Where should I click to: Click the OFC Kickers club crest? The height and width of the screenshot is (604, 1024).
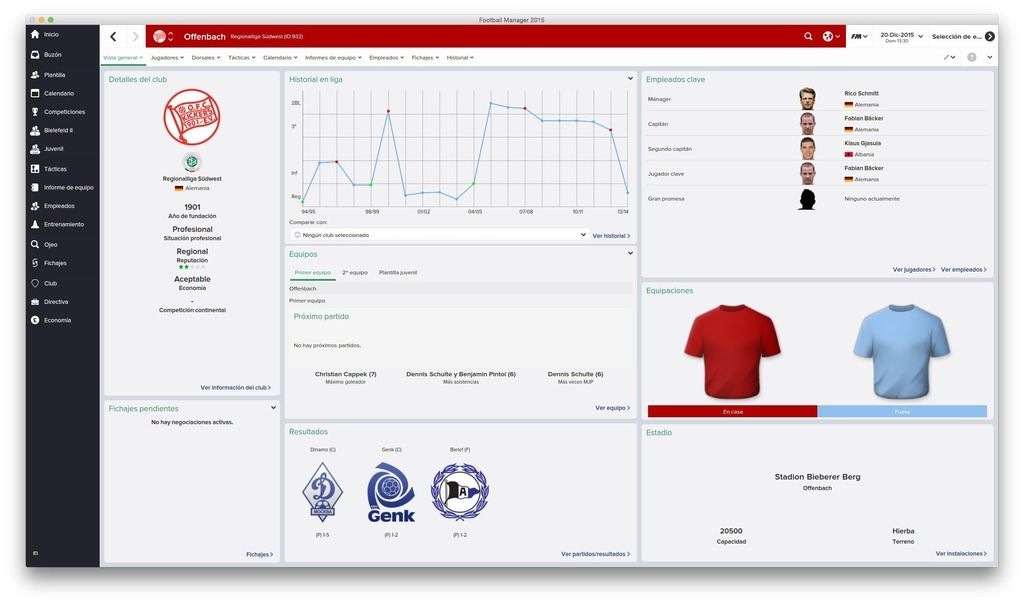click(x=192, y=117)
